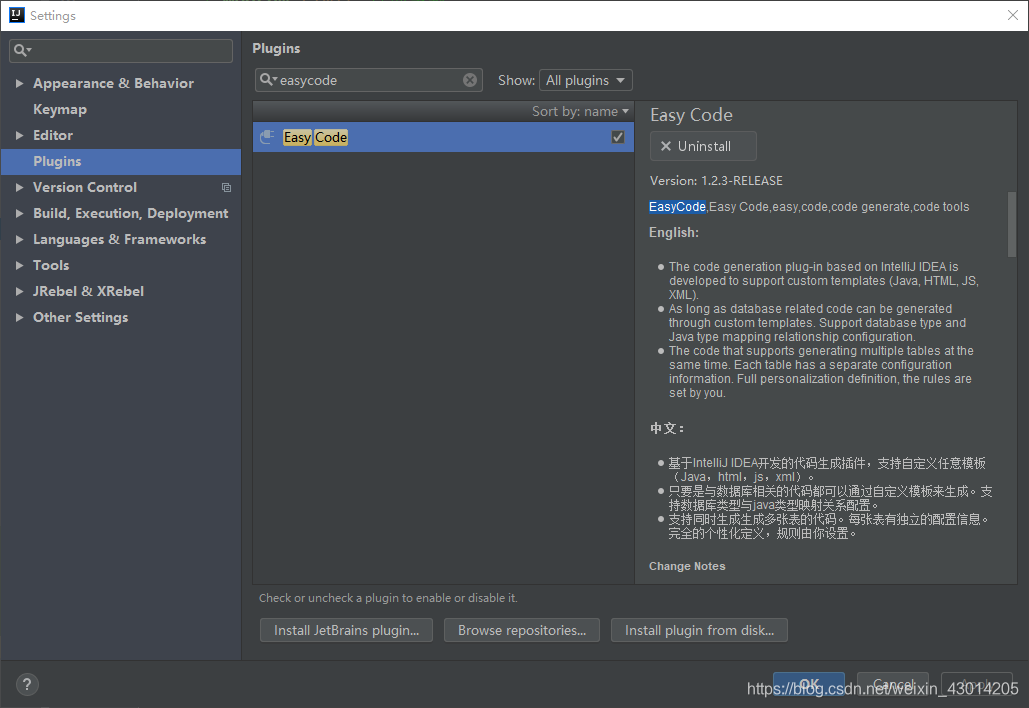
Task: Click the Cancel button
Action: click(892, 684)
